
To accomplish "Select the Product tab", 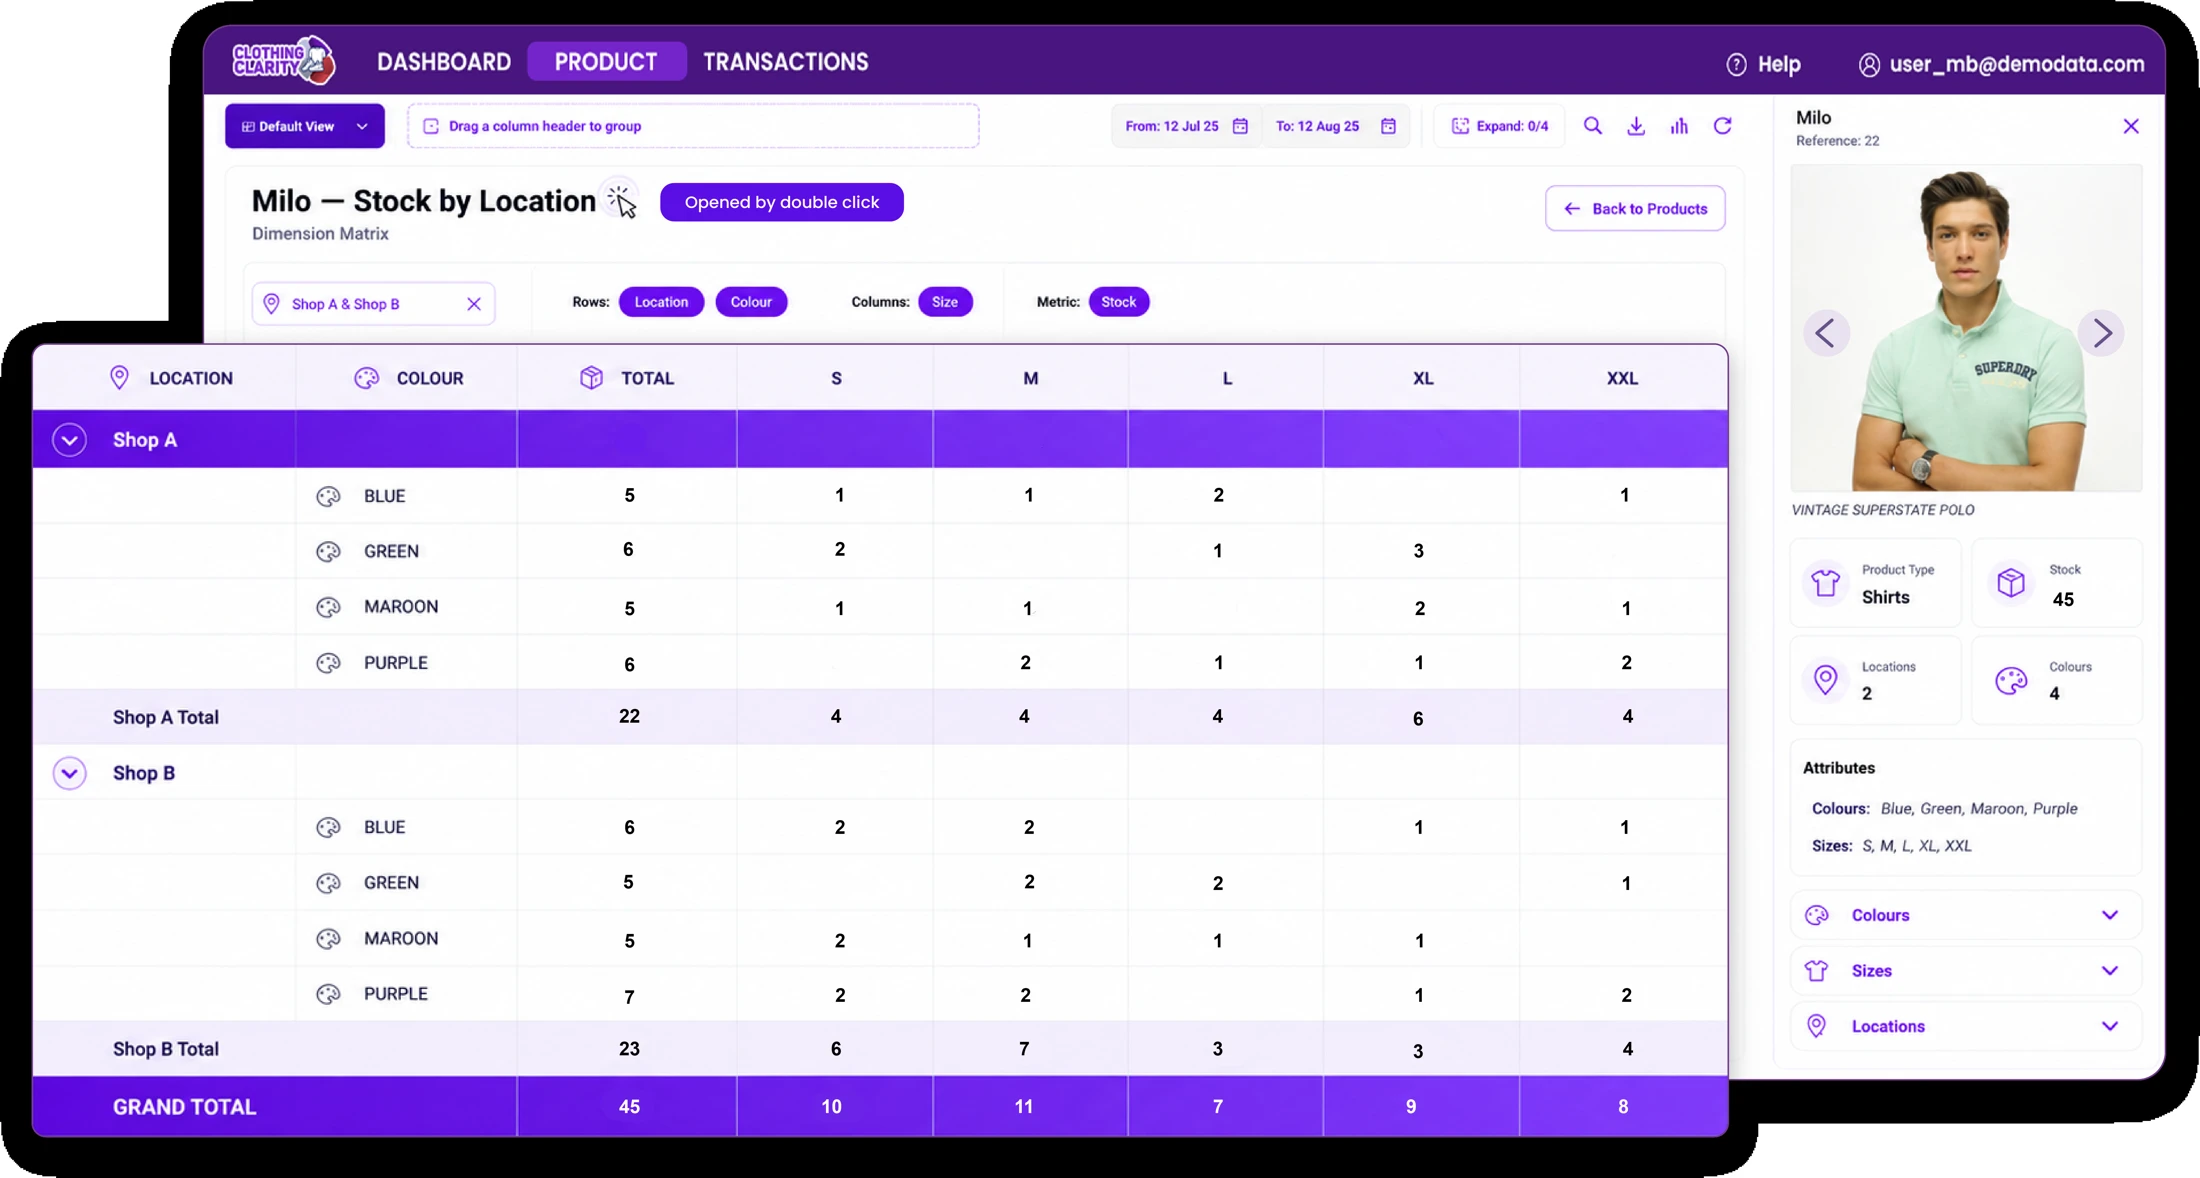I will click(x=606, y=62).
